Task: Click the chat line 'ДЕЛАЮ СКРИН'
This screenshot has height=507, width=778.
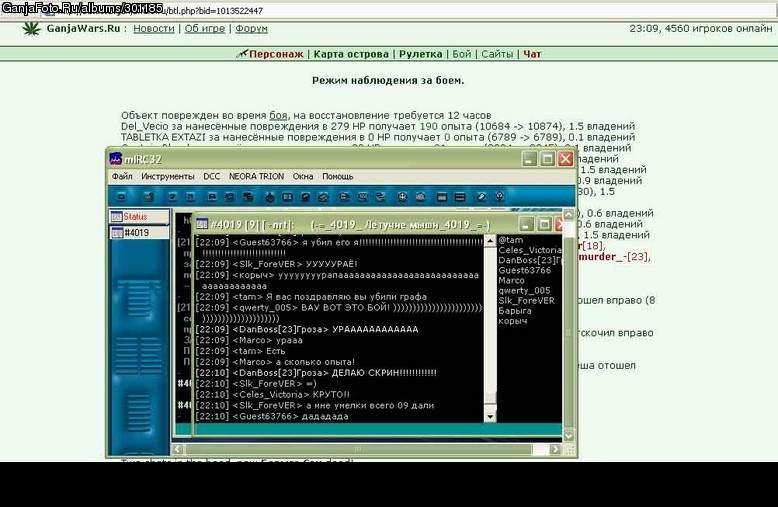Action: (x=316, y=373)
